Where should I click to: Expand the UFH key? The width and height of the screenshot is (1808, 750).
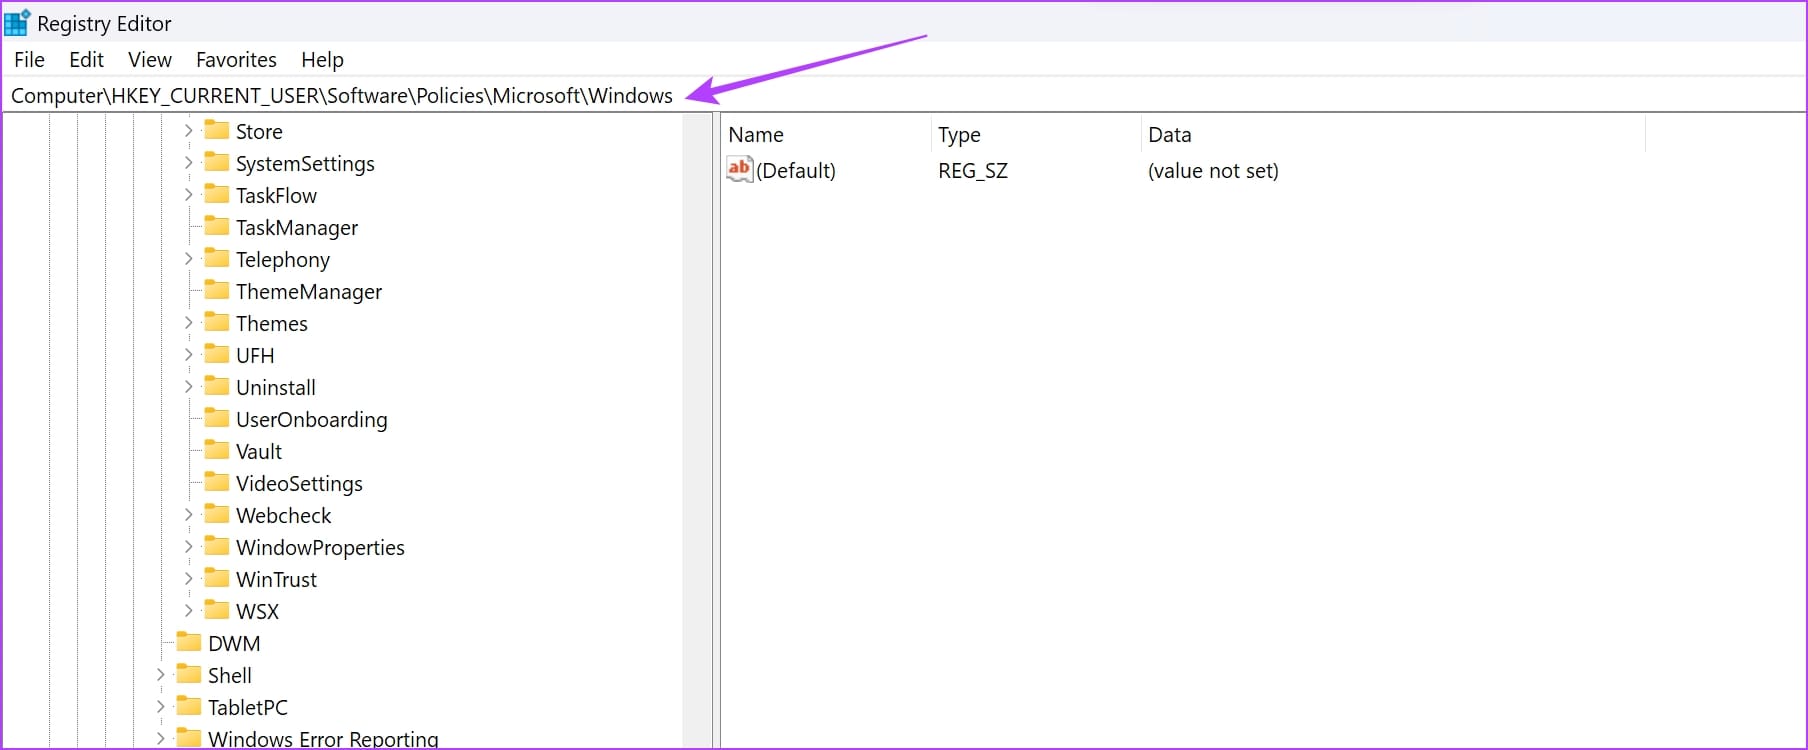pyautogui.click(x=188, y=355)
